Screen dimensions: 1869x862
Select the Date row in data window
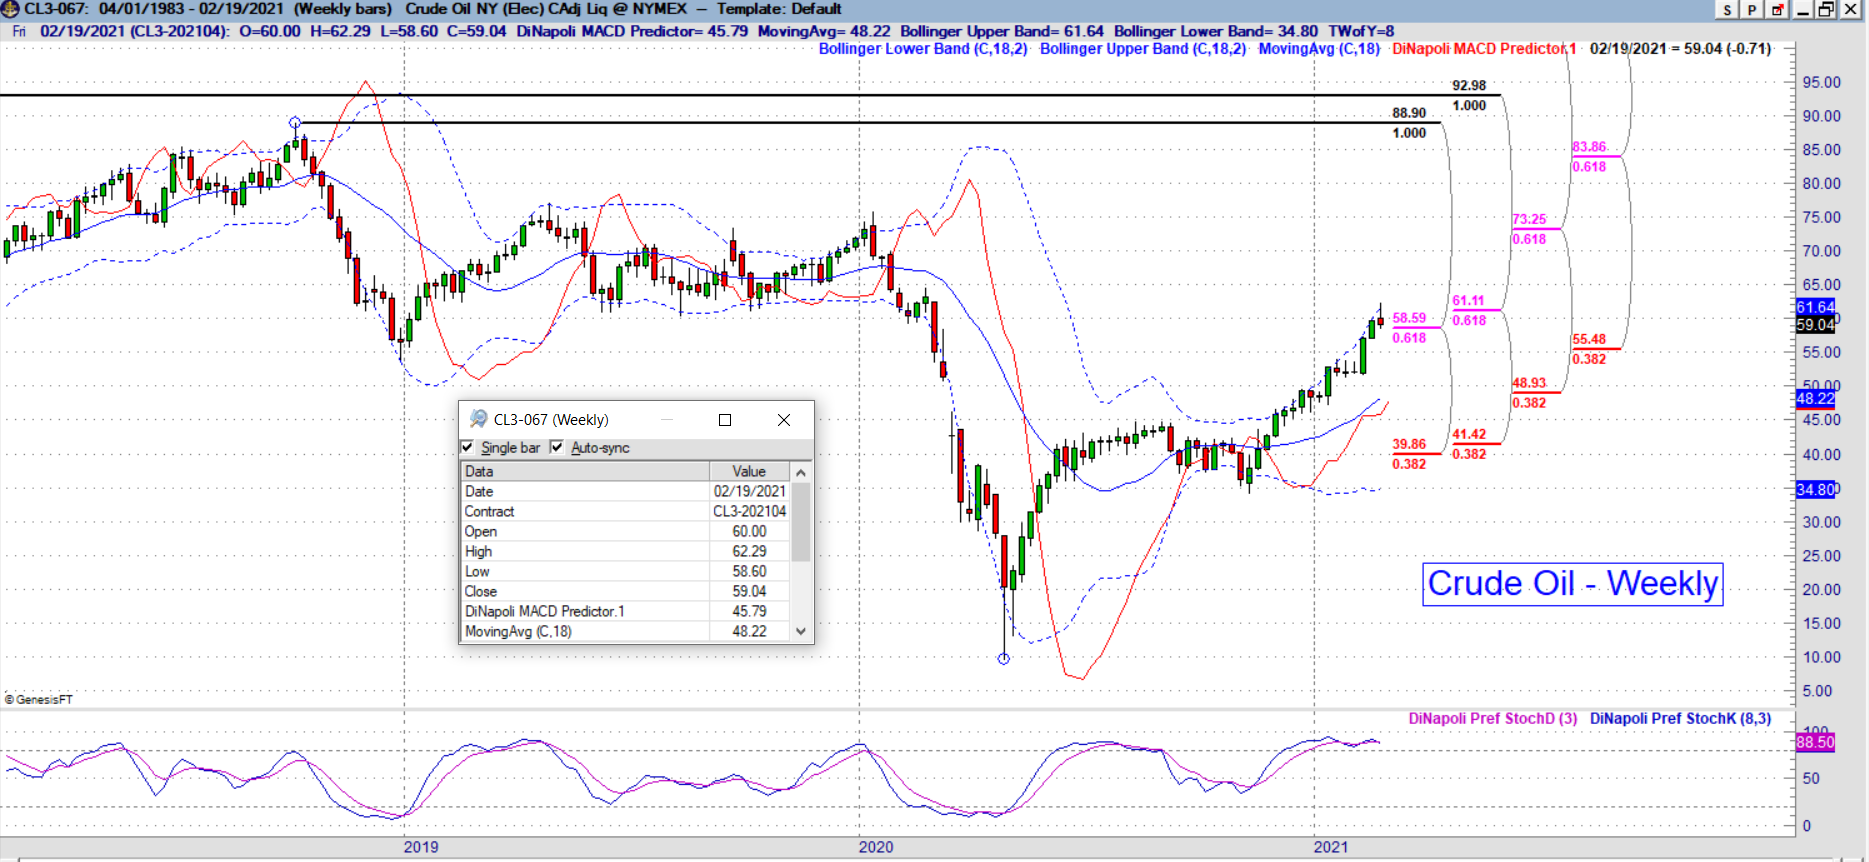(625, 491)
